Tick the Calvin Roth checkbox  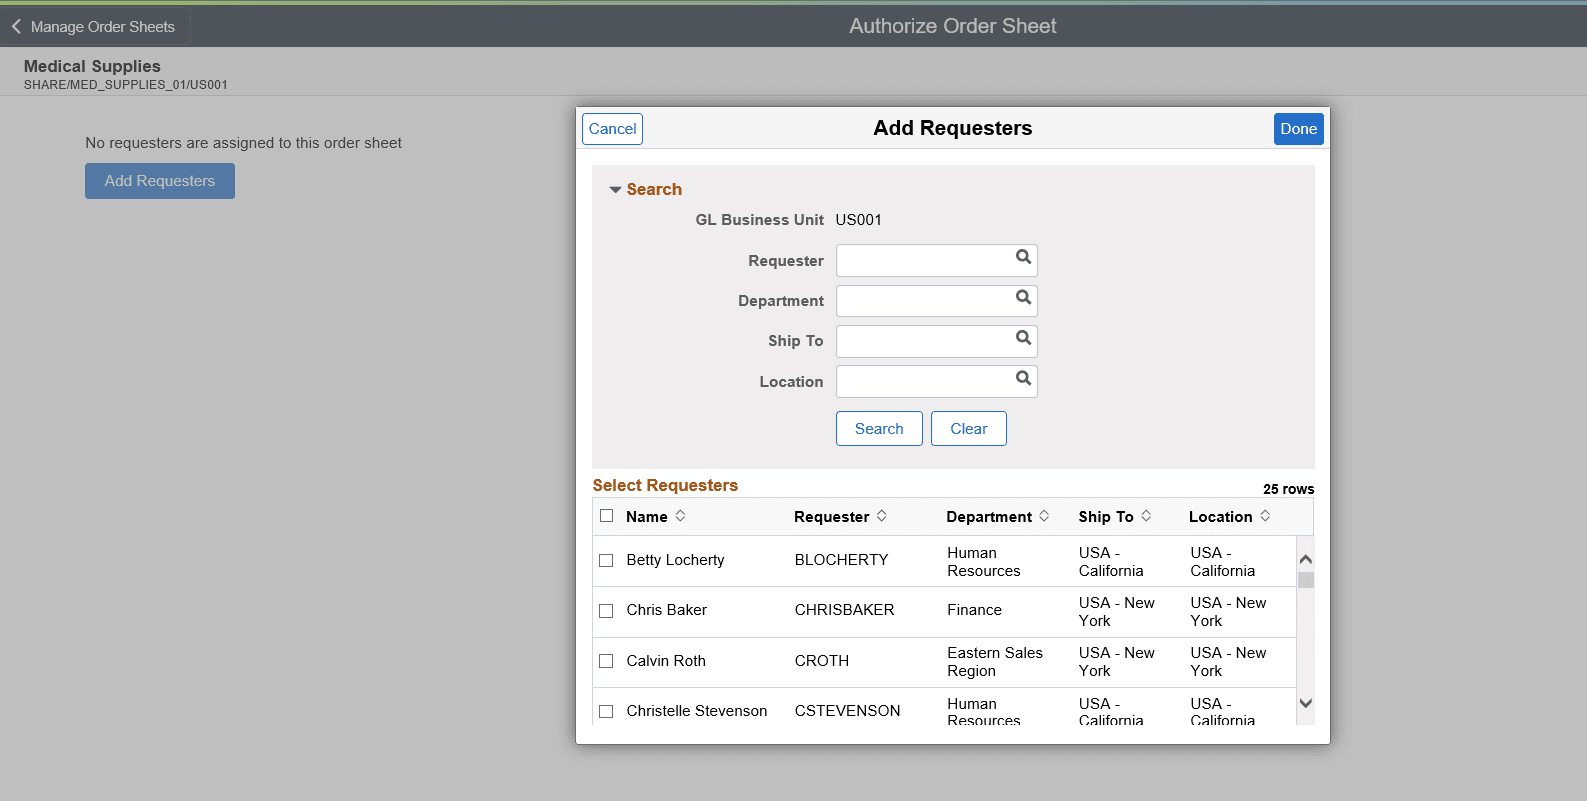606,661
